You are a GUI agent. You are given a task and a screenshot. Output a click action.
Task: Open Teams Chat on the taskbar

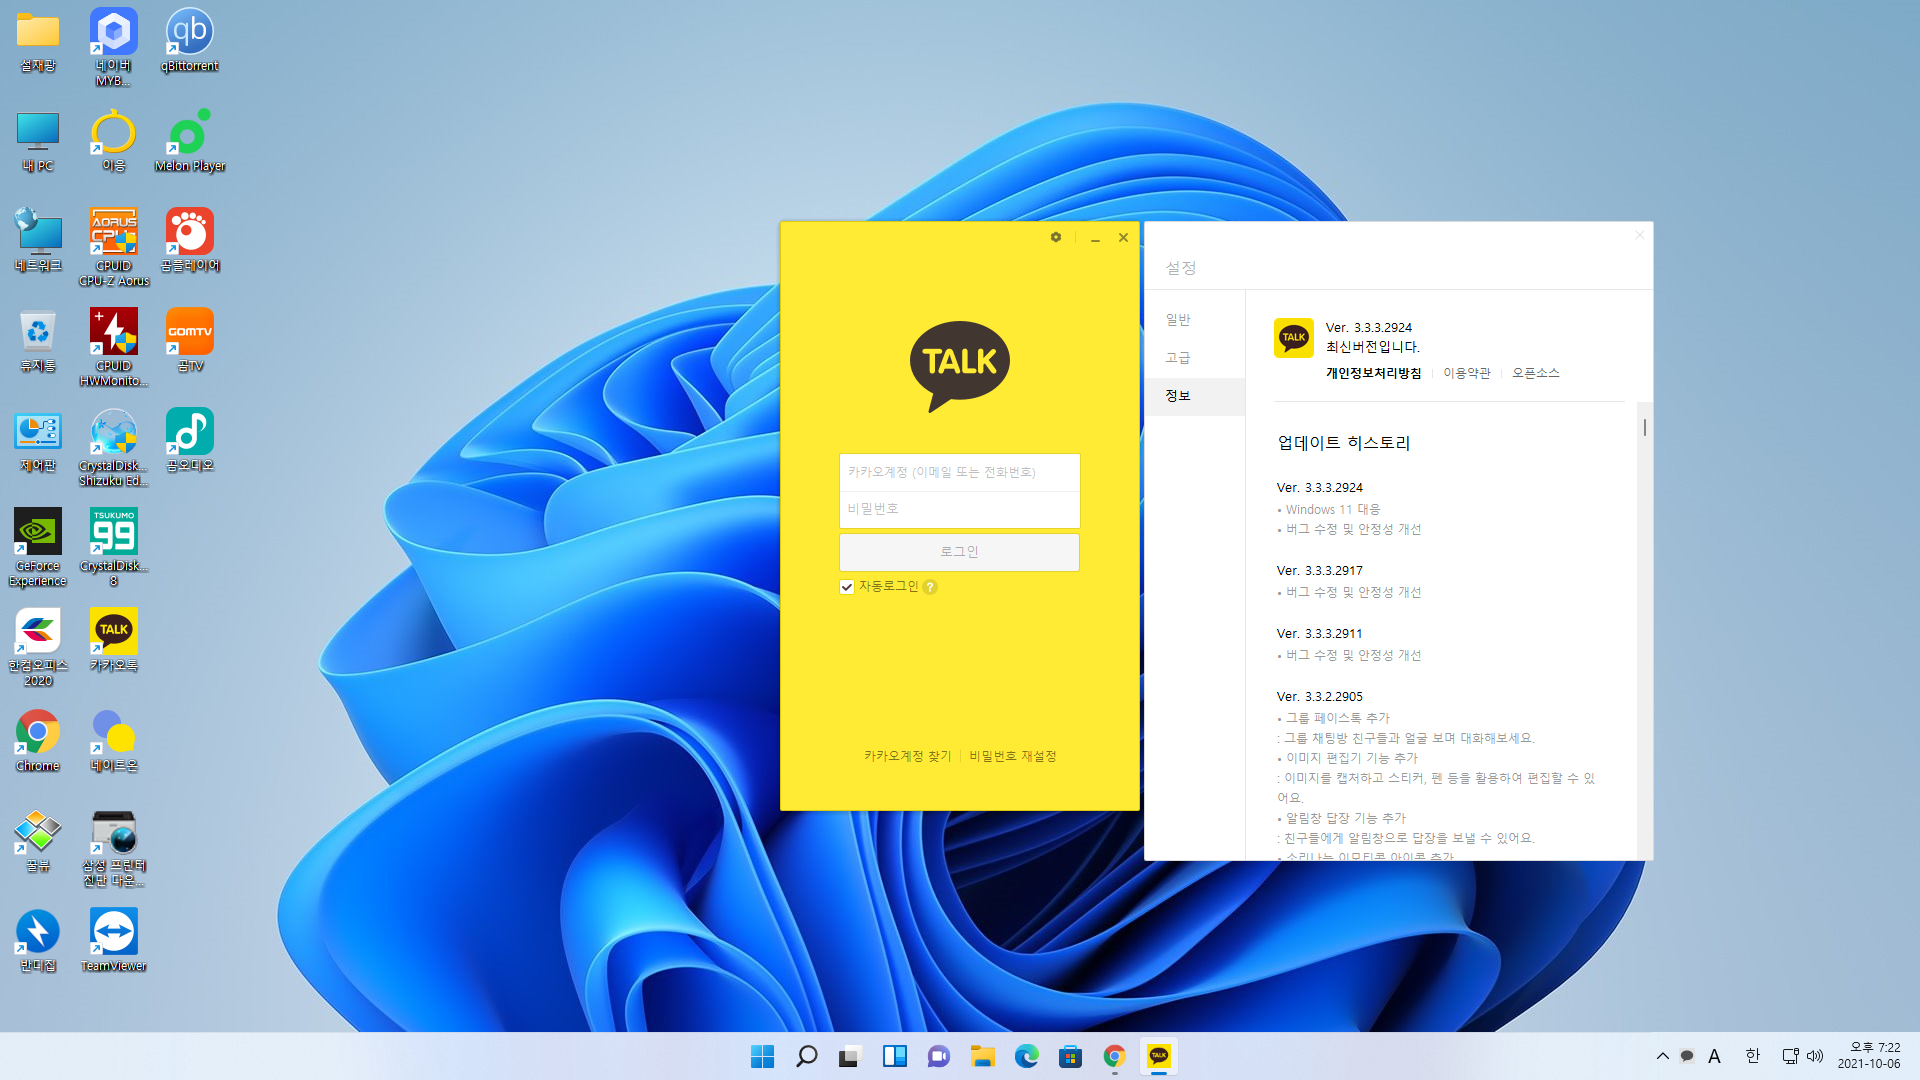[938, 1056]
